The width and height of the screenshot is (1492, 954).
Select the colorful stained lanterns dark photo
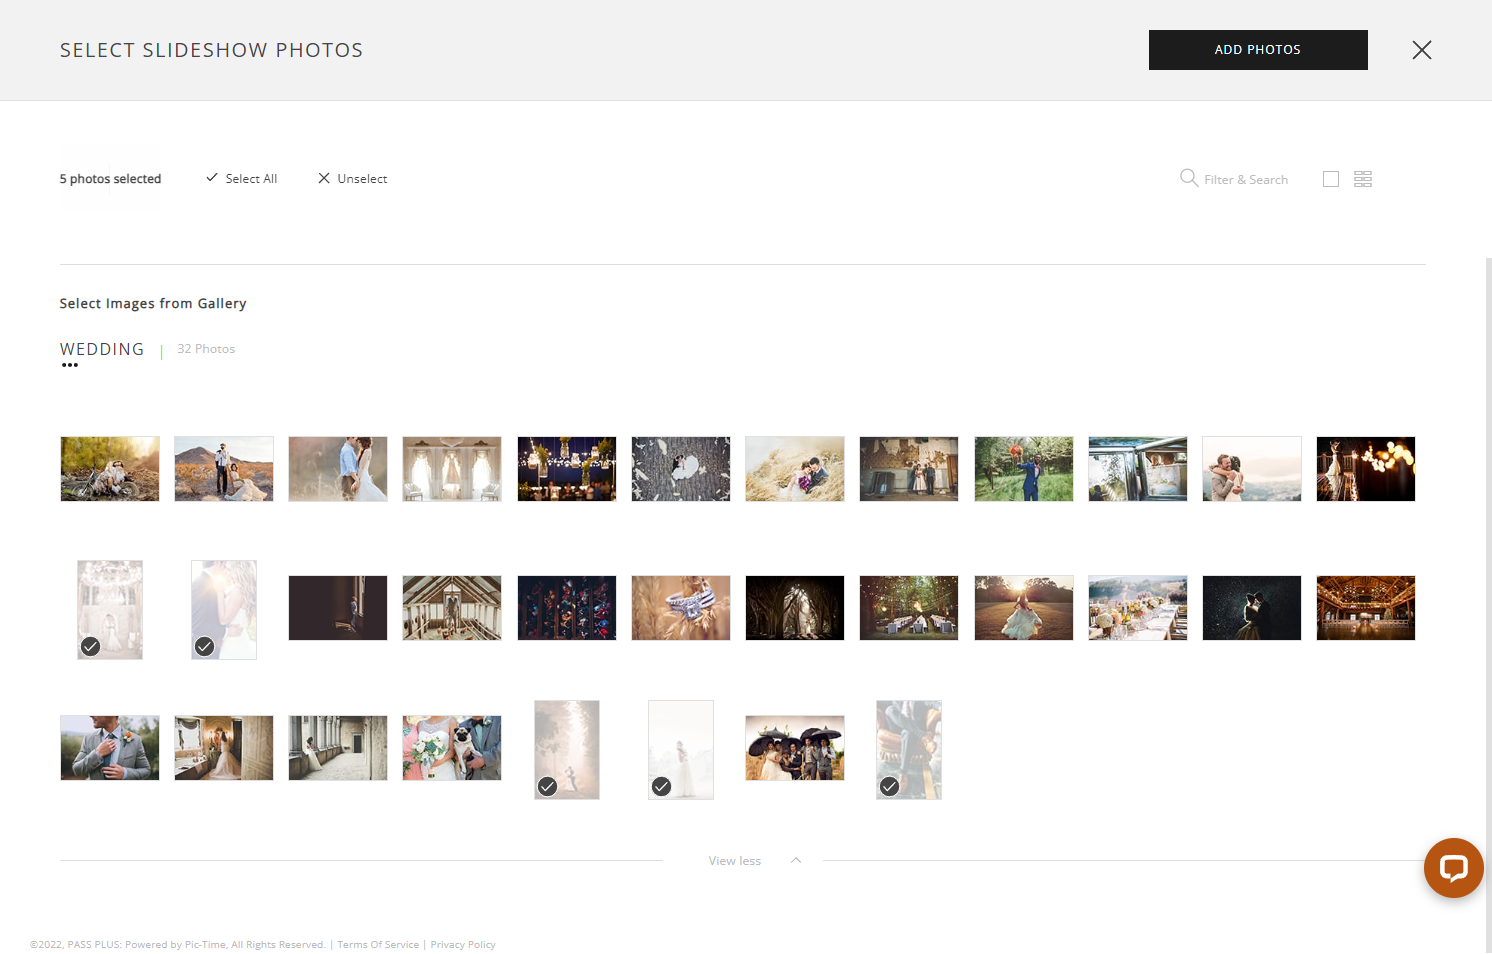coord(567,608)
